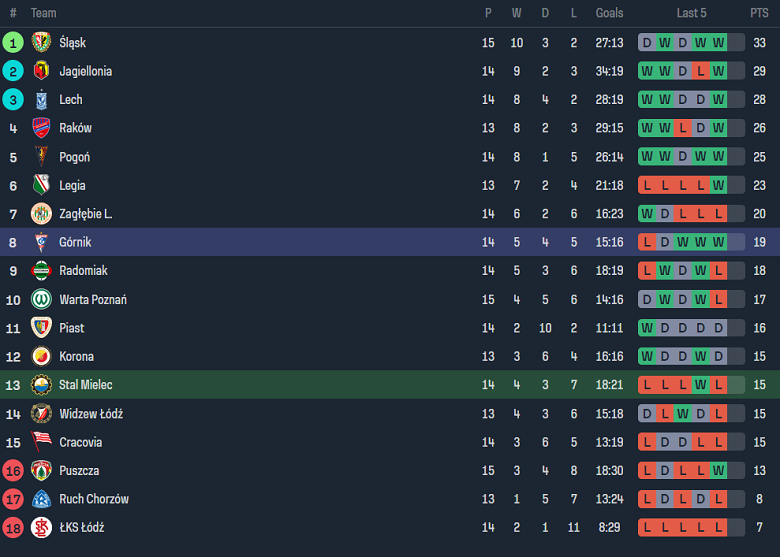Select the Radomiak team name

(83, 271)
